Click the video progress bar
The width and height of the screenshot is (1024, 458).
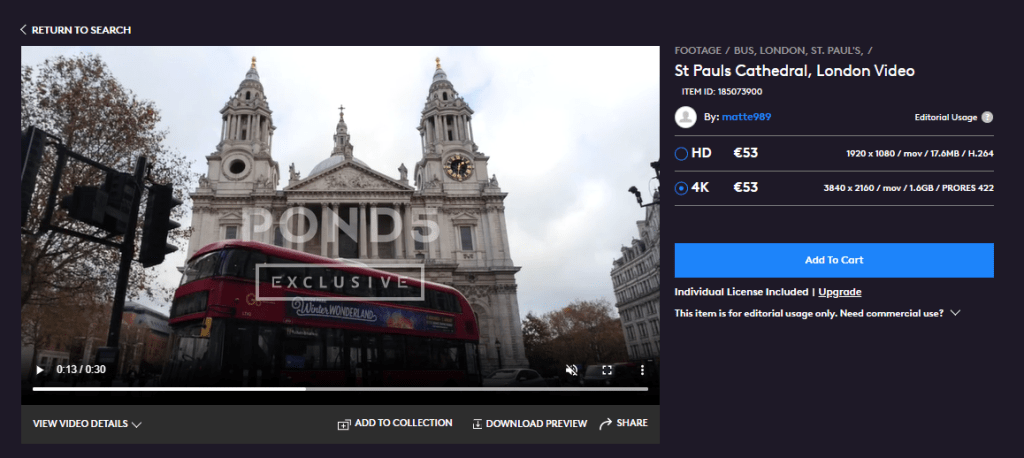[340, 389]
